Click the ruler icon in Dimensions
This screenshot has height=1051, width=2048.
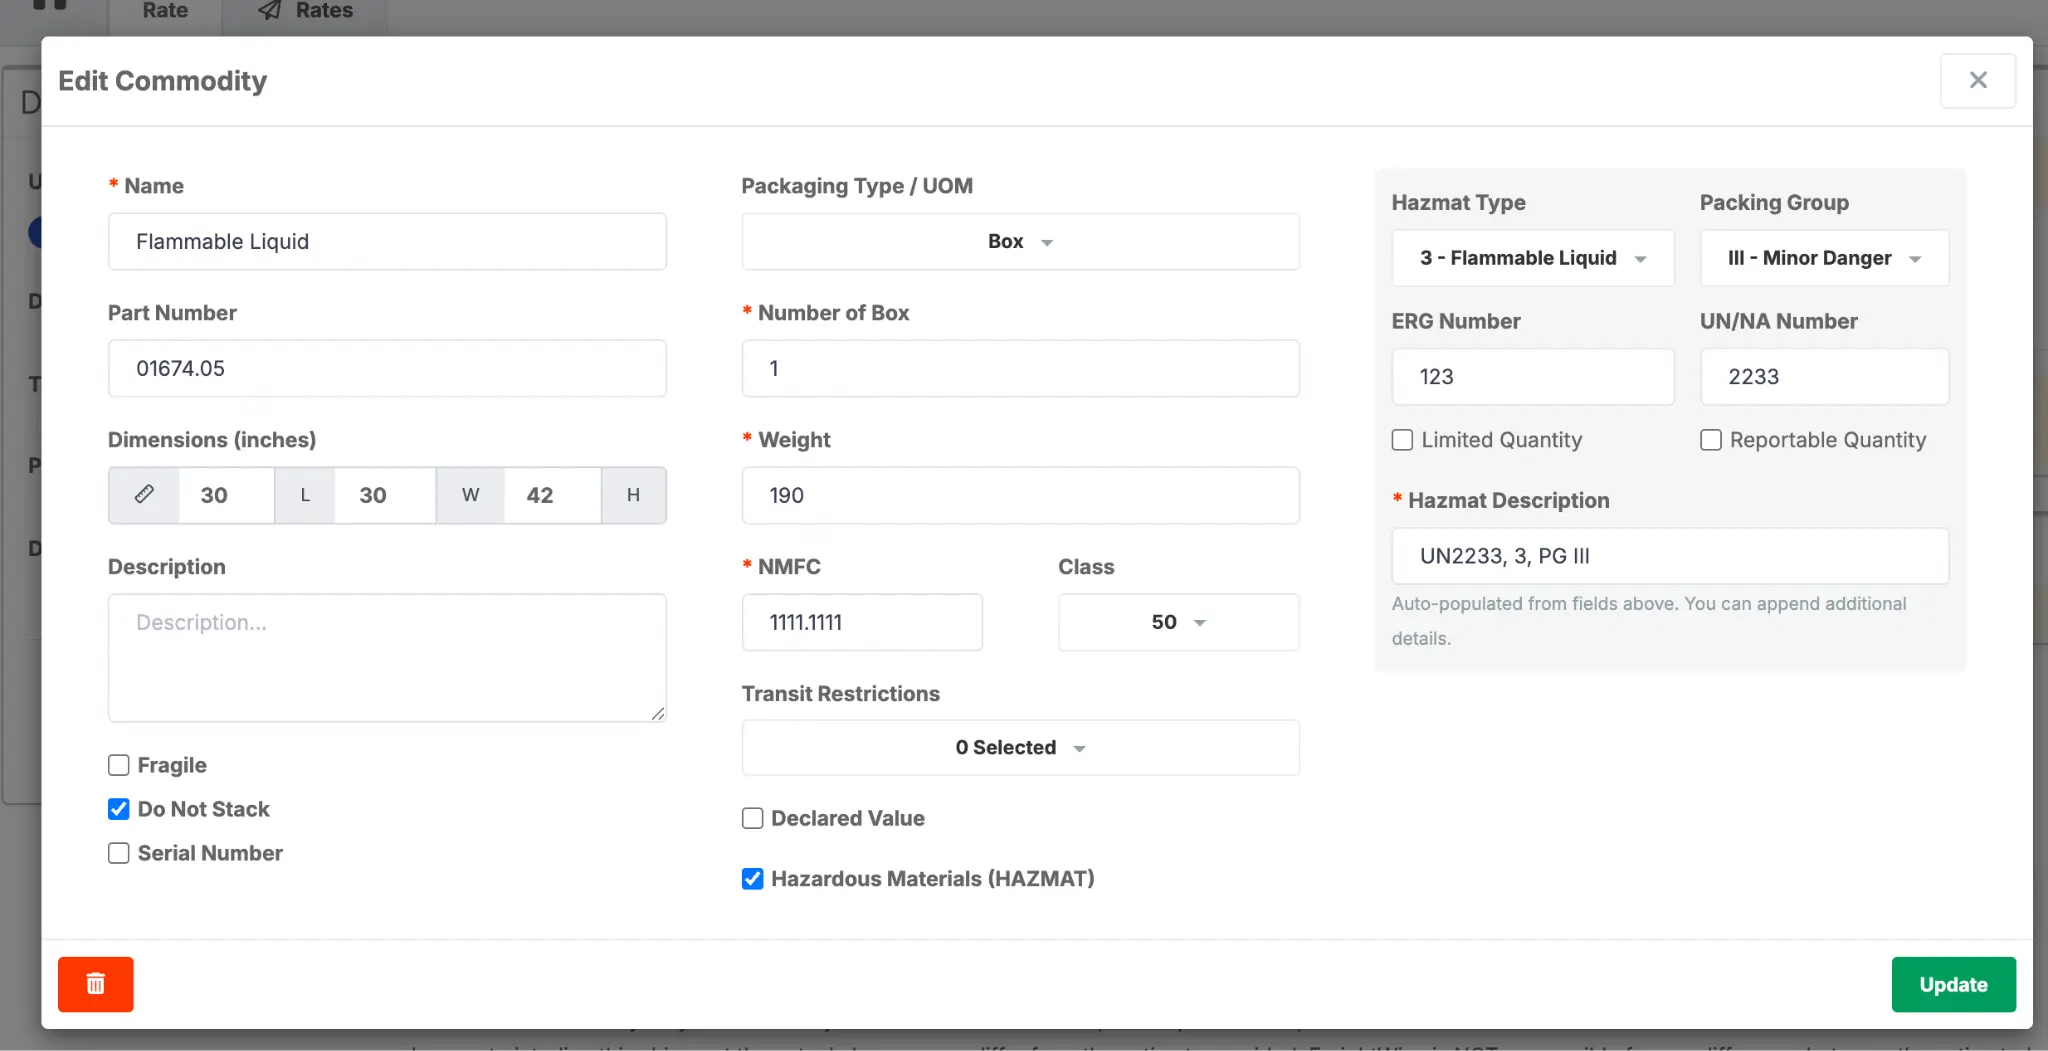(x=144, y=495)
